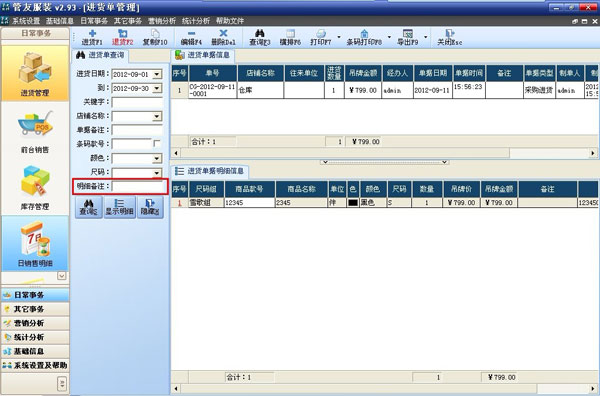Viewport: 600px width, 396px height.
Task: Expand the 颜色 dropdown list
Action: (157, 158)
